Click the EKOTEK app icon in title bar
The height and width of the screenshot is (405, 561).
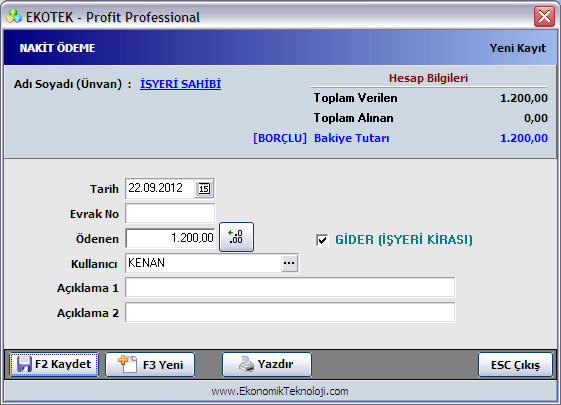tap(14, 16)
